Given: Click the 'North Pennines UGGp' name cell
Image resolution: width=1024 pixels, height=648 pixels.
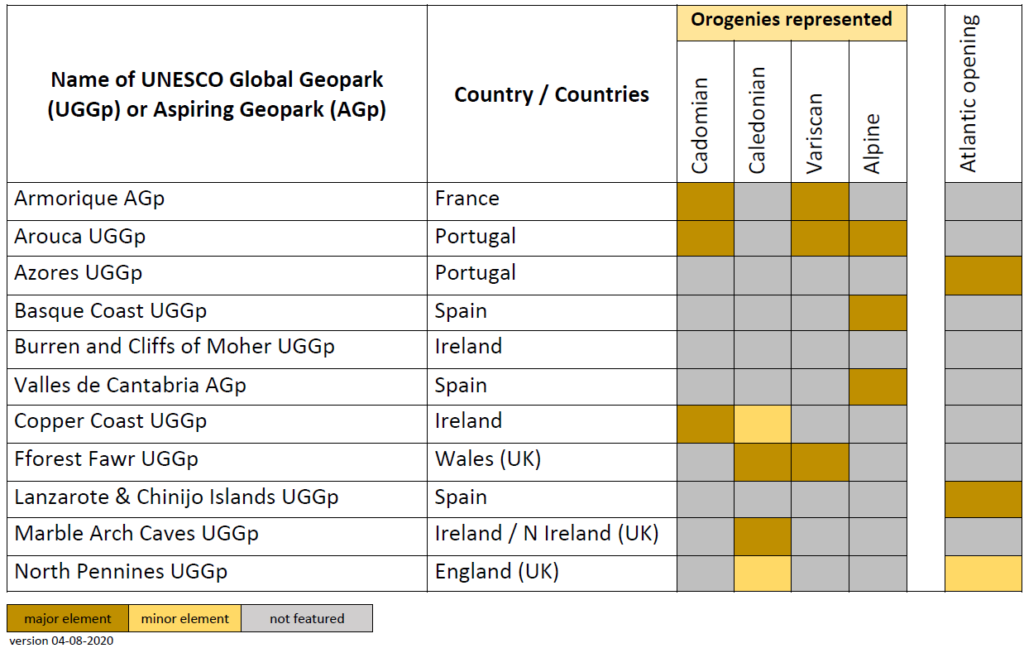Looking at the screenshot, I should (x=217, y=574).
